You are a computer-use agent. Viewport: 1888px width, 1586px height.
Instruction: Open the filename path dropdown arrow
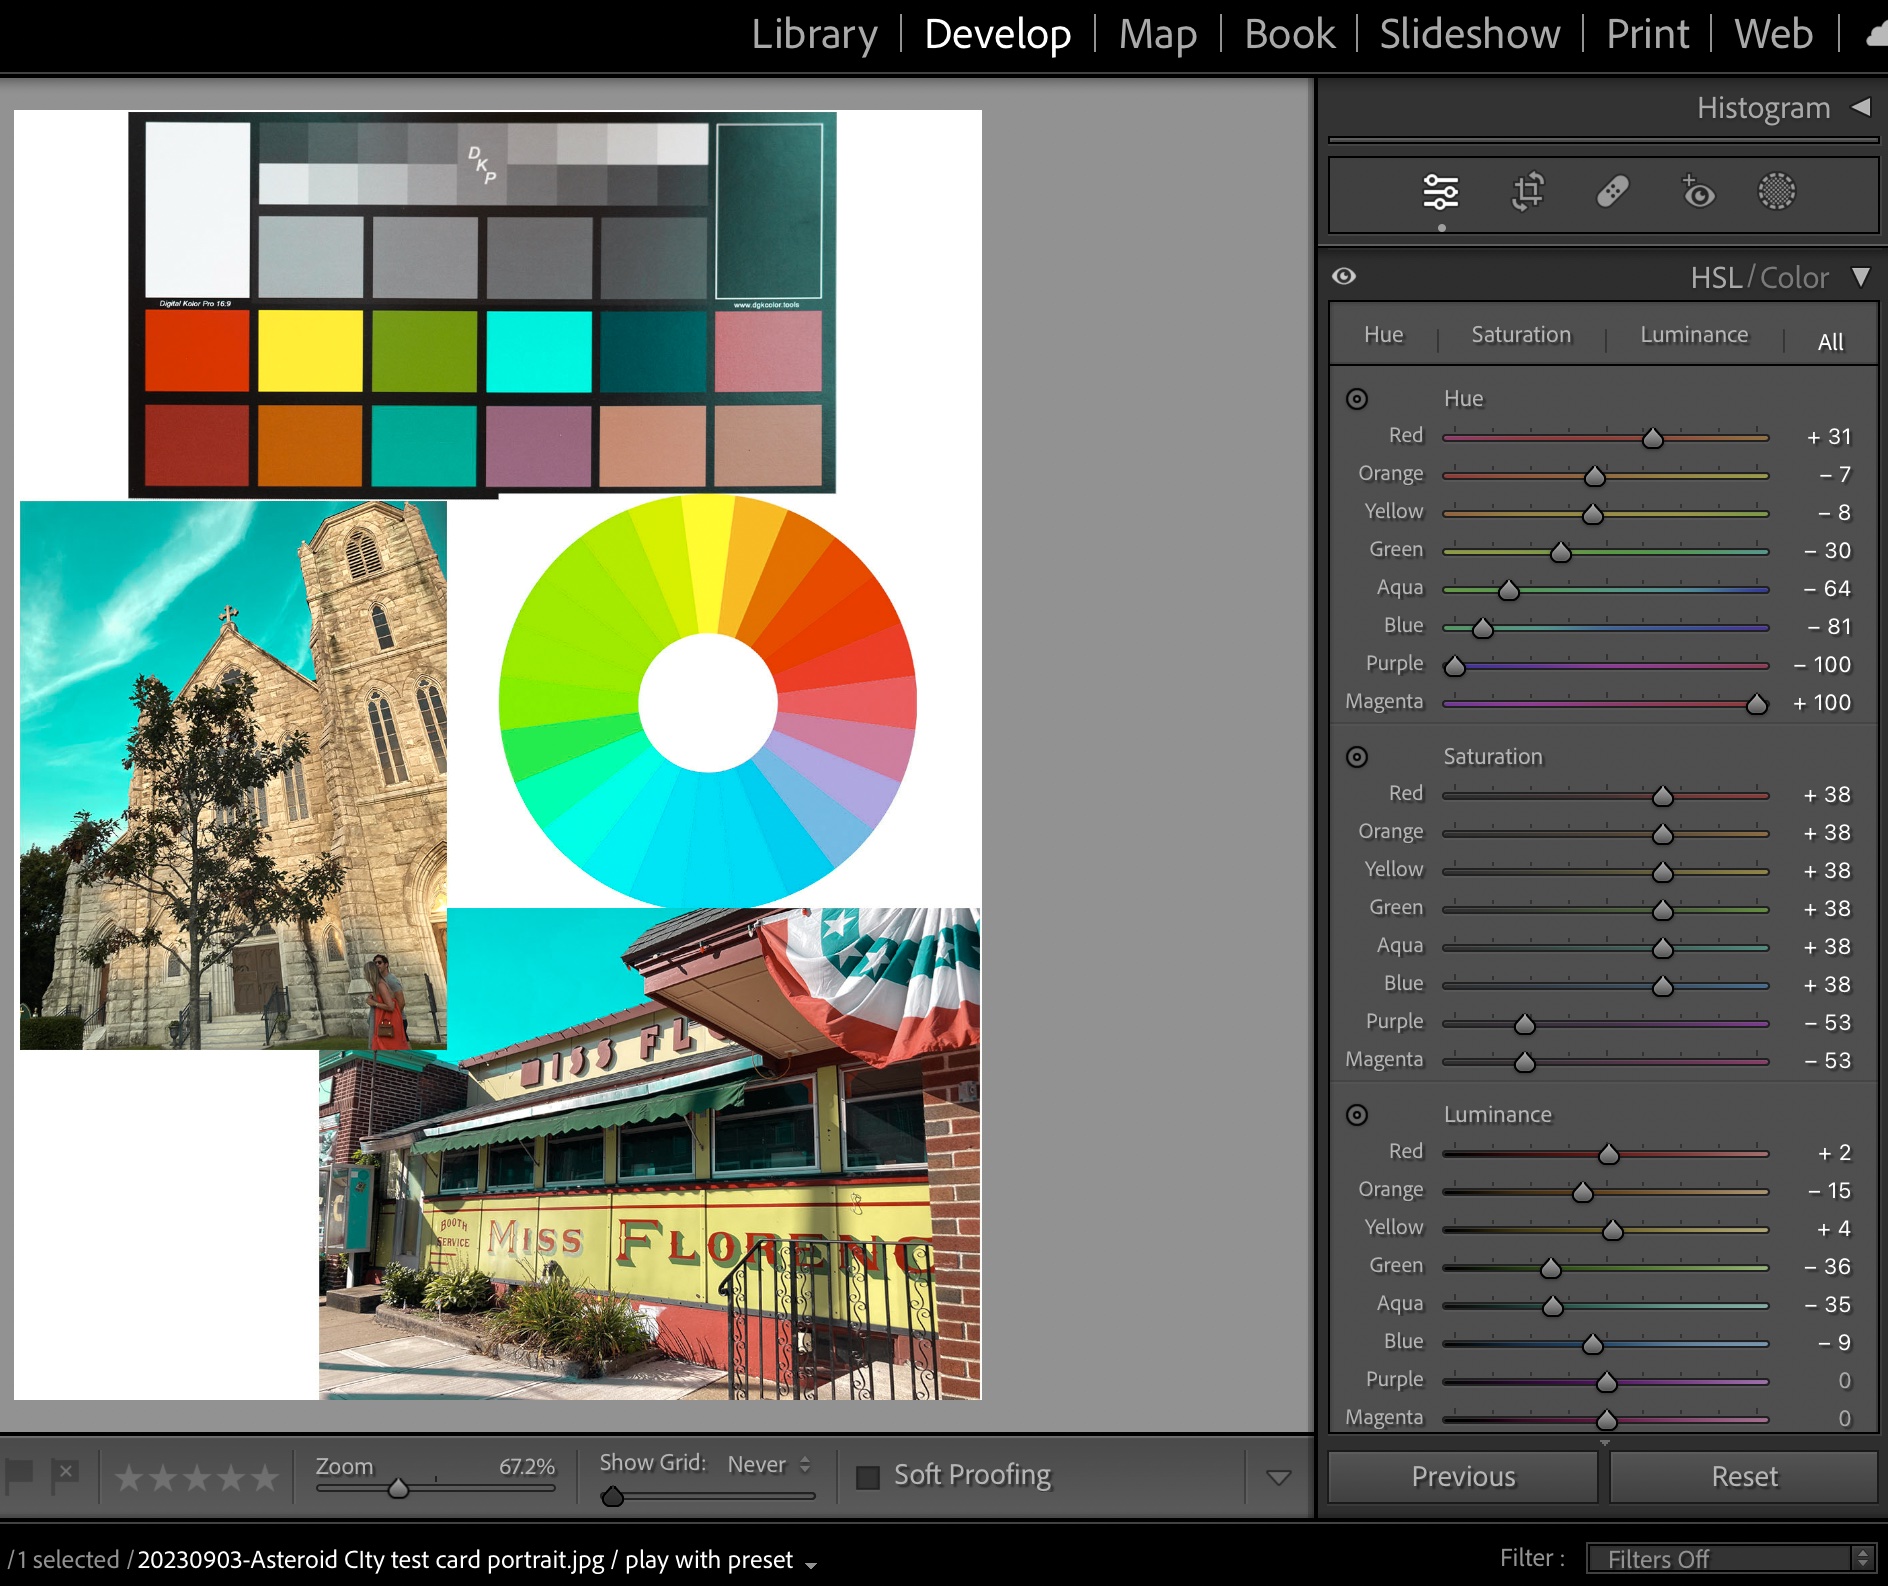click(x=811, y=1565)
